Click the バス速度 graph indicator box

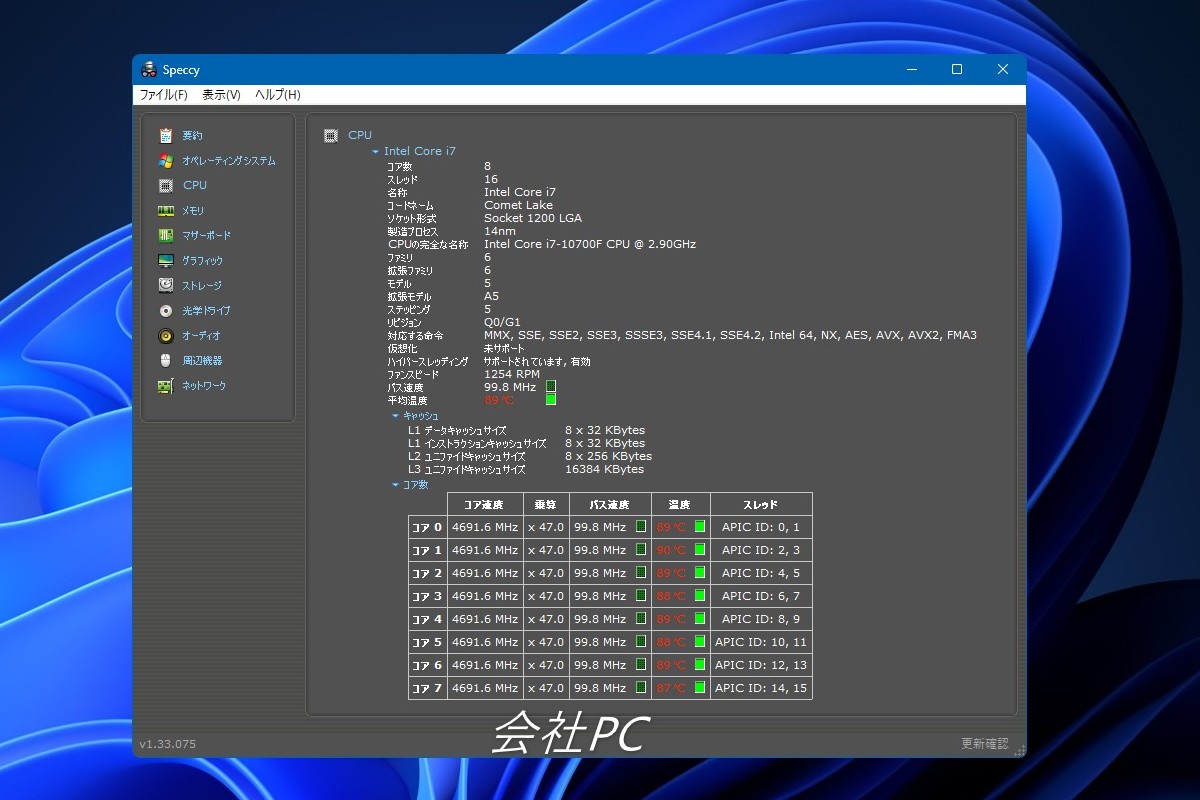tap(551, 387)
